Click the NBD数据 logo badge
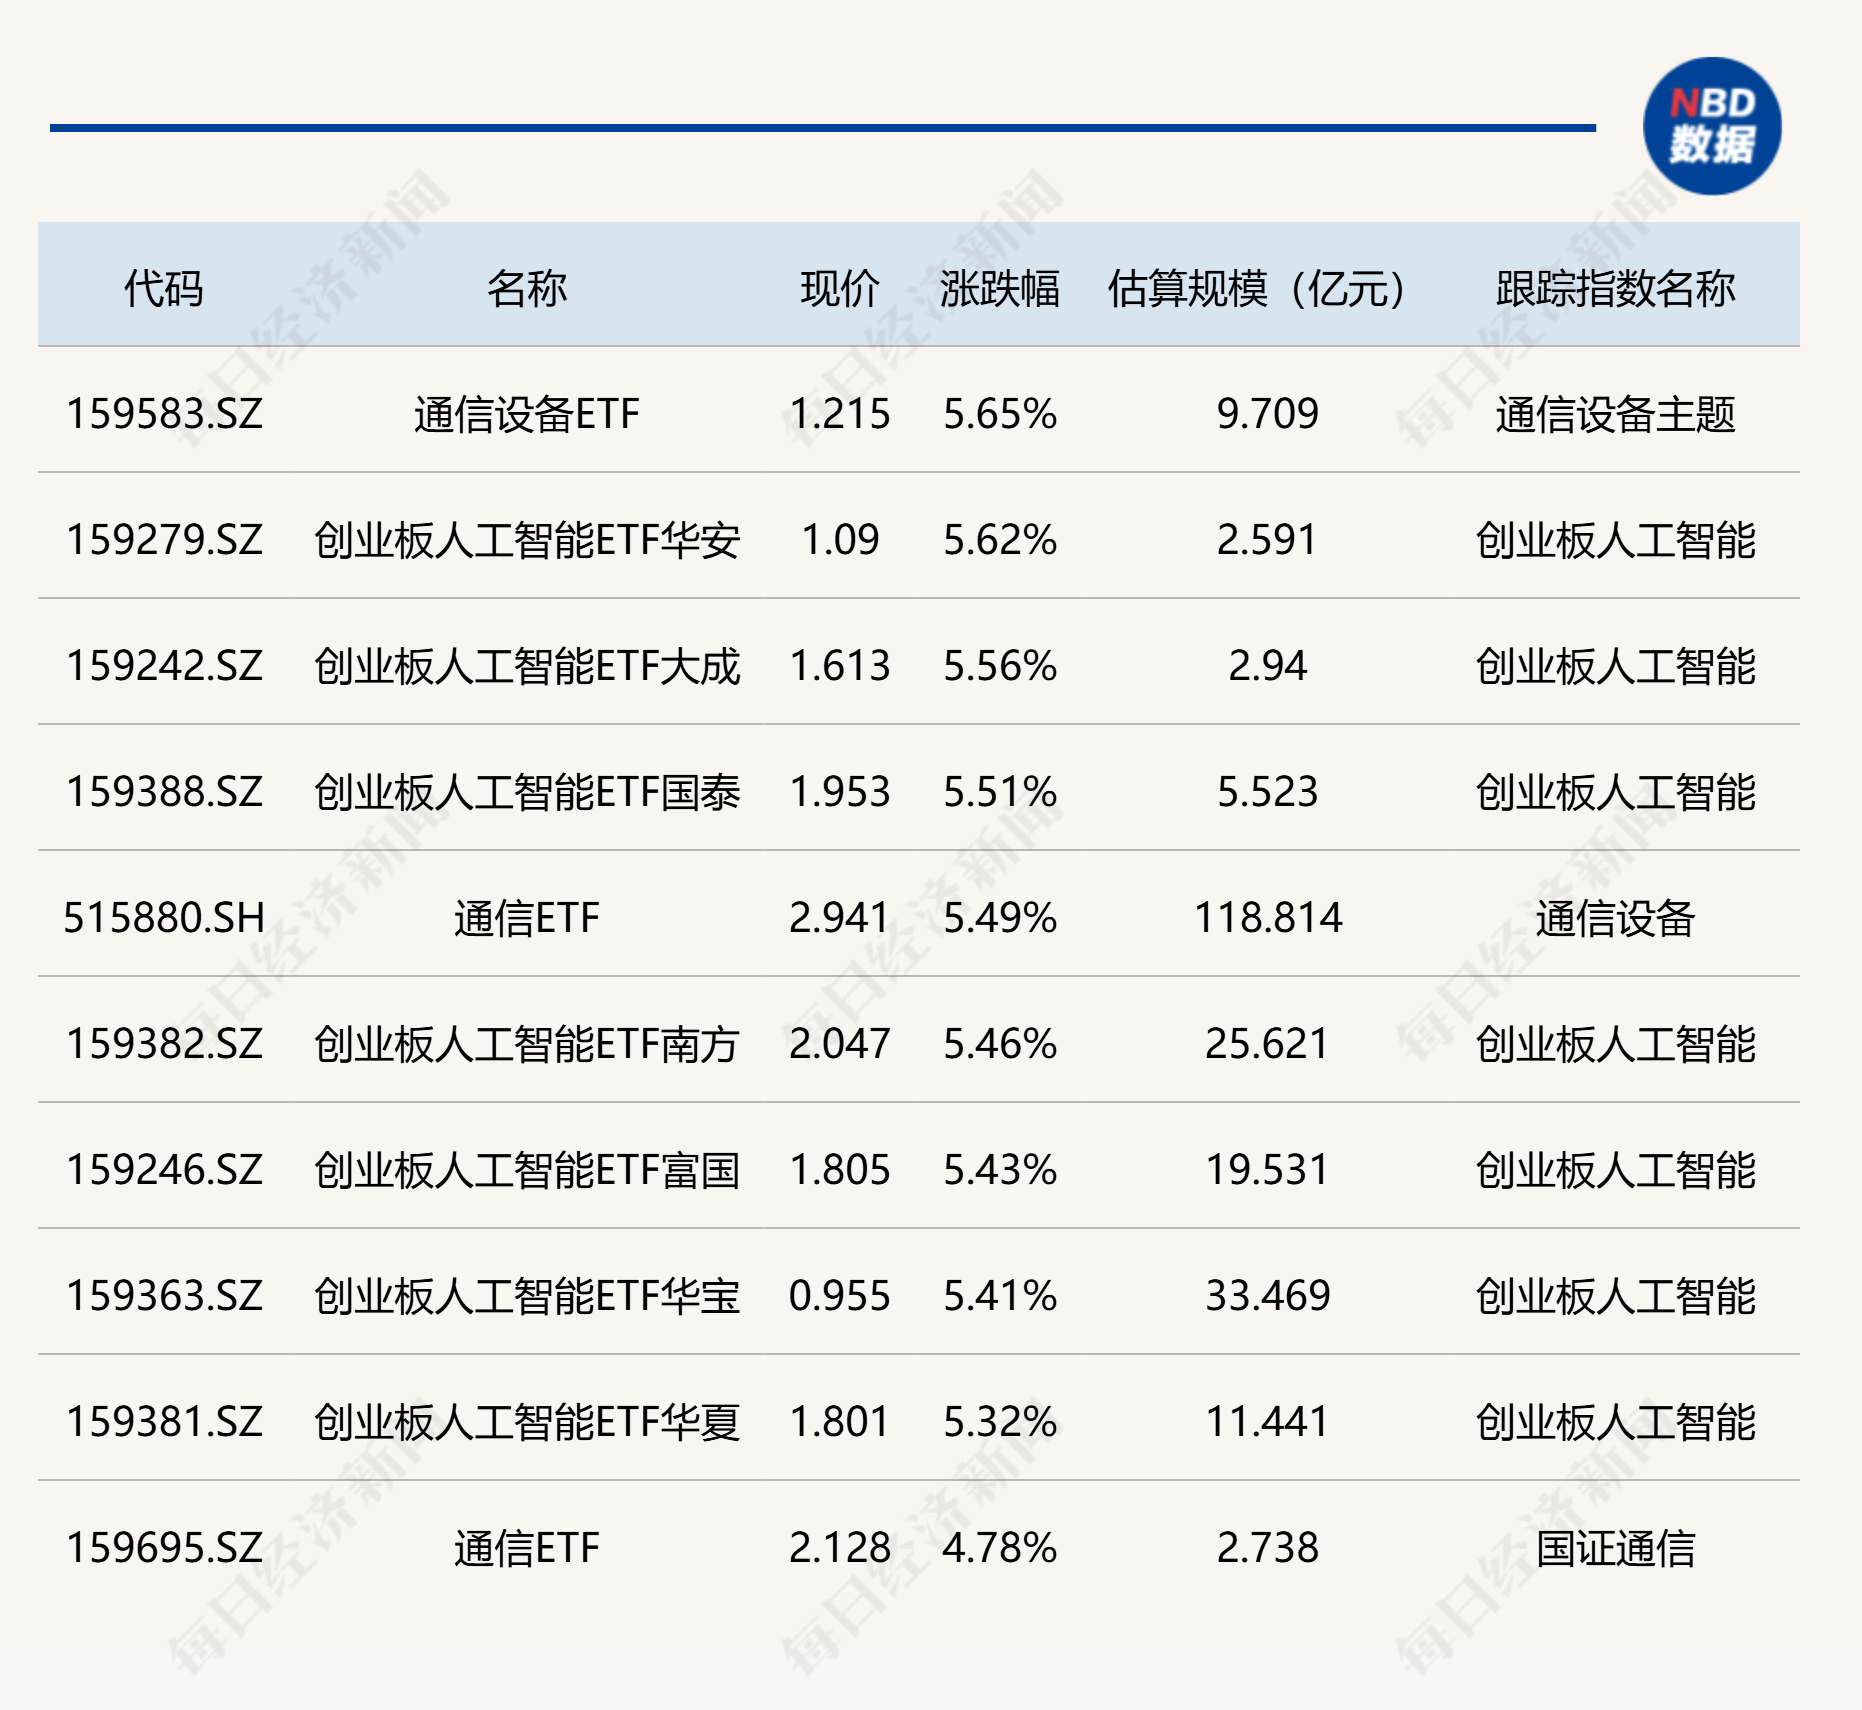The width and height of the screenshot is (1862, 1710). 1712,127
